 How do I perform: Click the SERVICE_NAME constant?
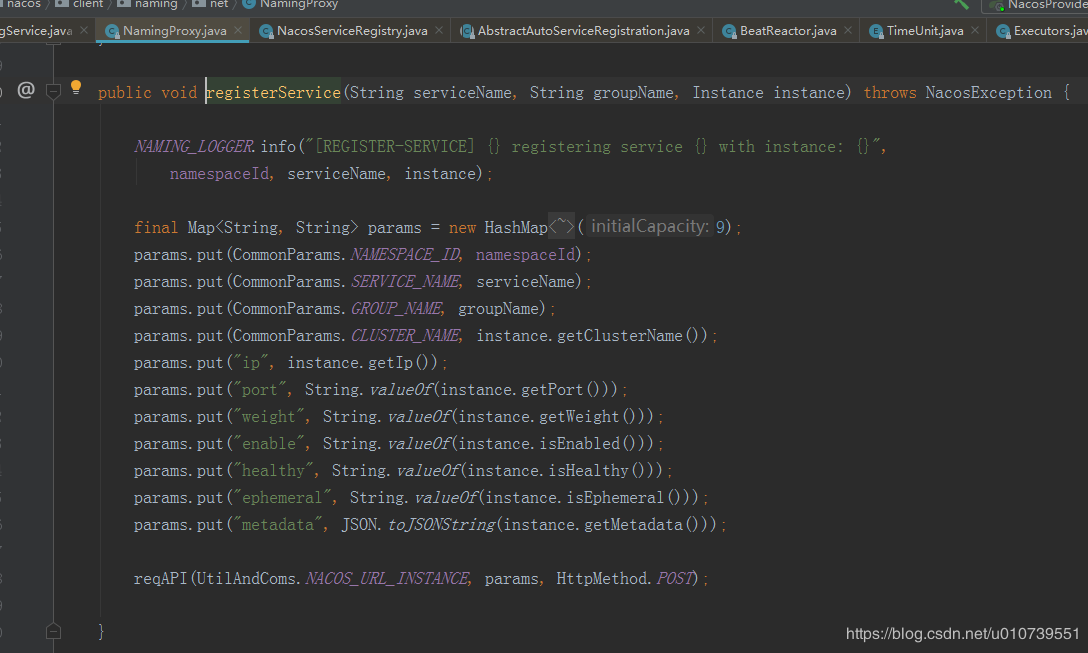(406, 282)
